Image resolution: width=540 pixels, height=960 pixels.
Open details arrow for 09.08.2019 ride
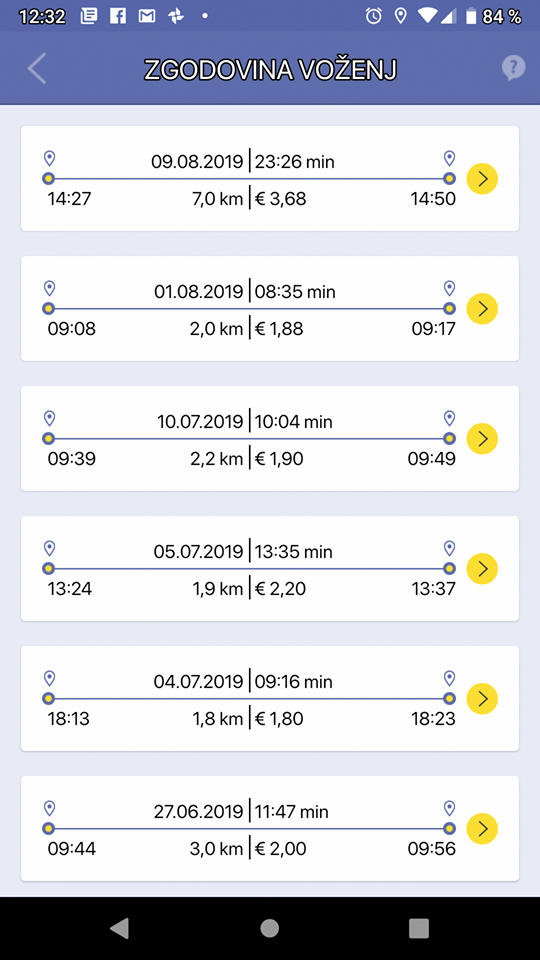[x=482, y=179]
